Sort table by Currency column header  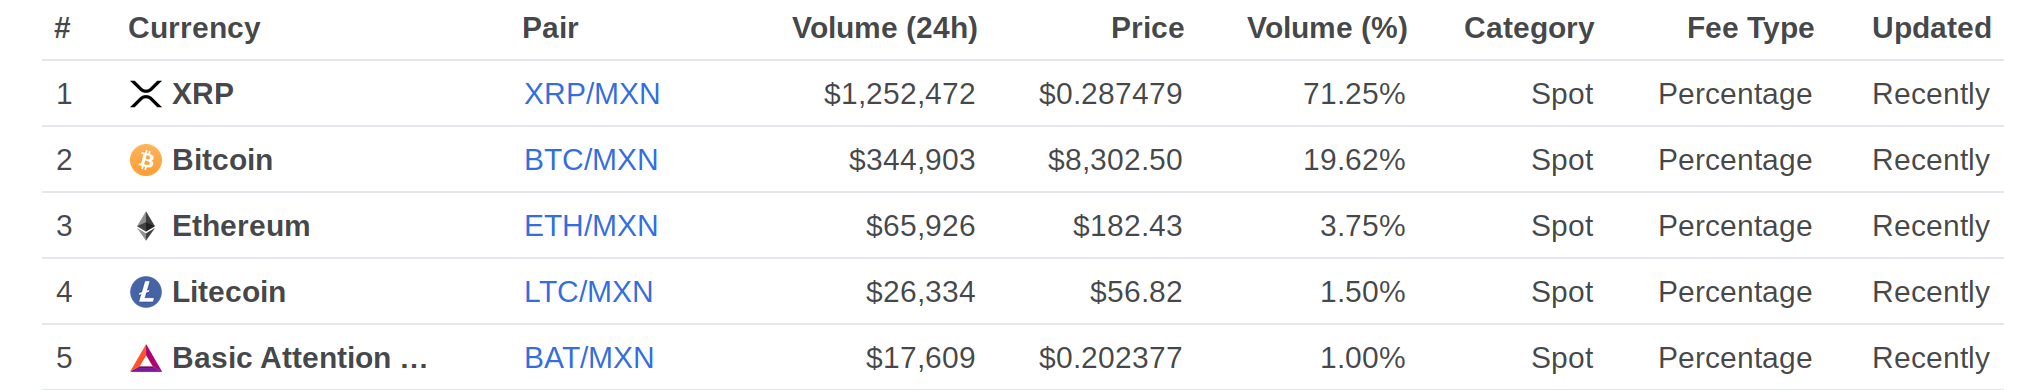pos(194,28)
